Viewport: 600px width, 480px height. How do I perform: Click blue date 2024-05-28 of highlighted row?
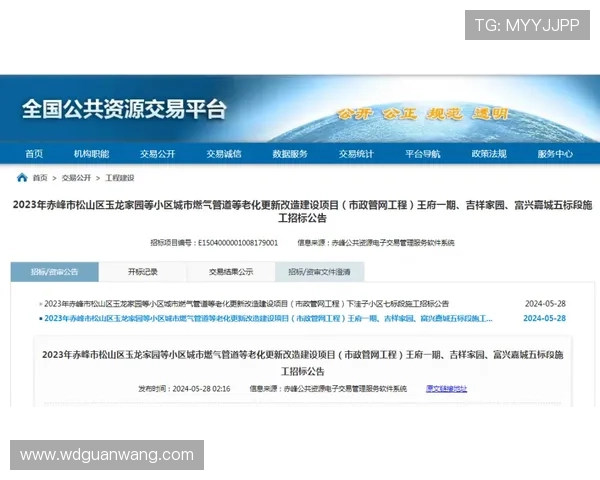click(545, 318)
